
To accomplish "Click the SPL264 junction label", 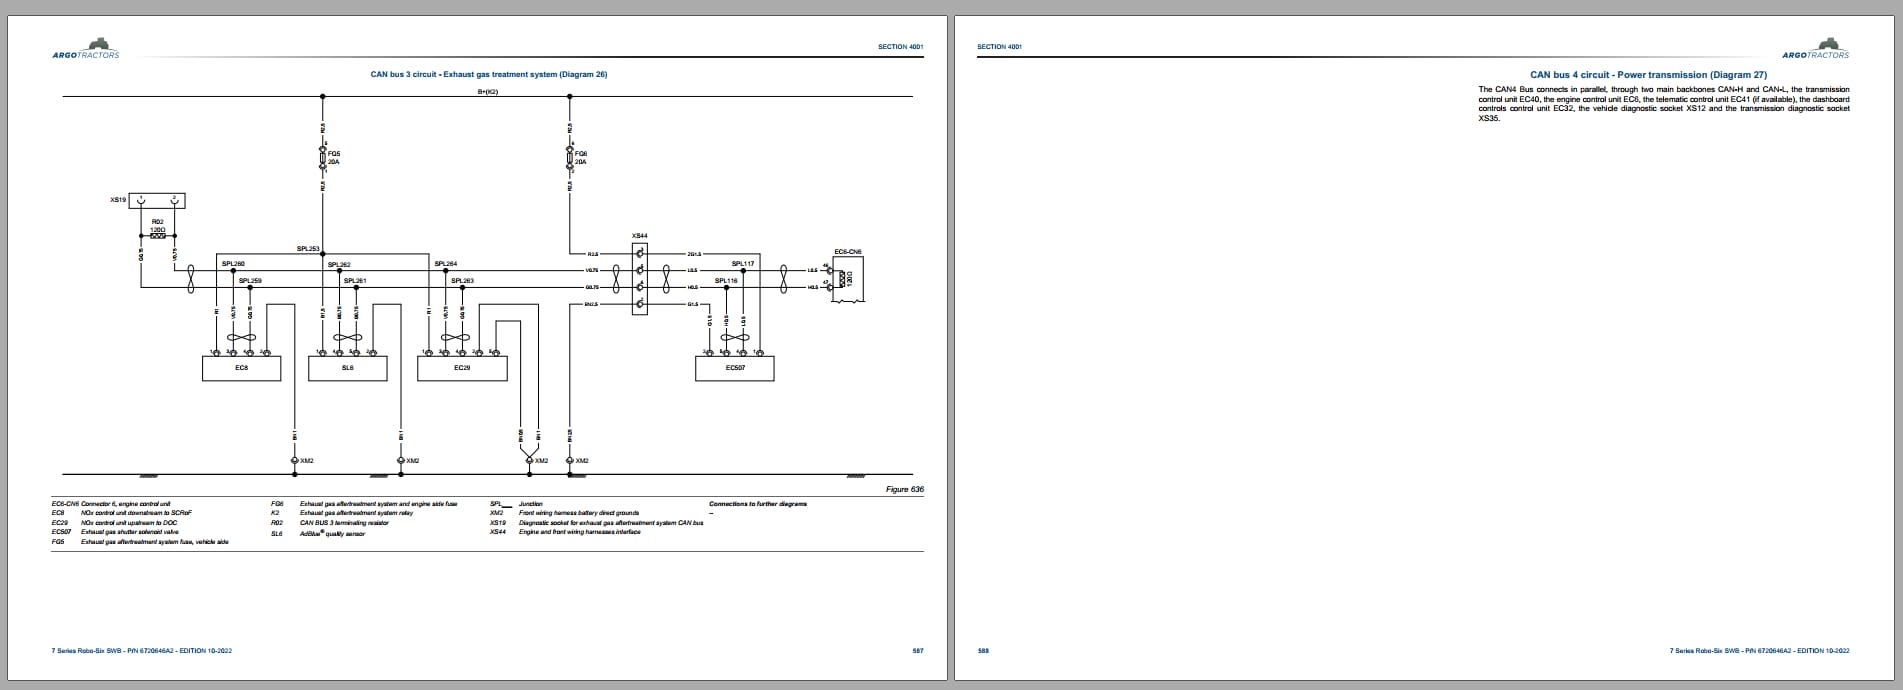I will click(x=446, y=264).
